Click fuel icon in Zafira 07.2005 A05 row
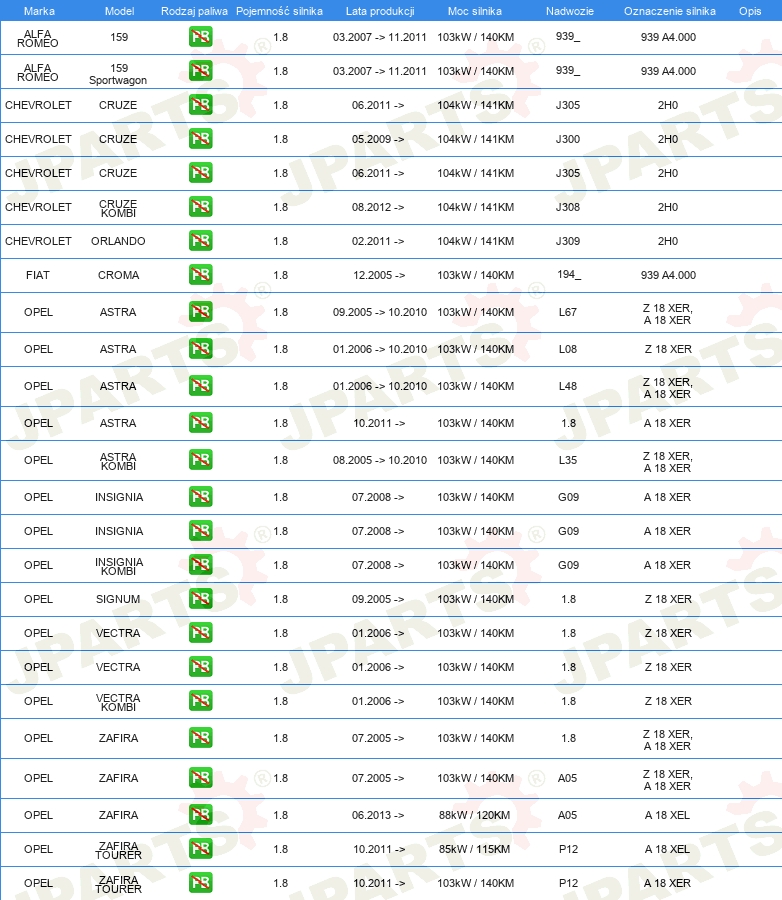The image size is (782, 900). click(x=200, y=777)
